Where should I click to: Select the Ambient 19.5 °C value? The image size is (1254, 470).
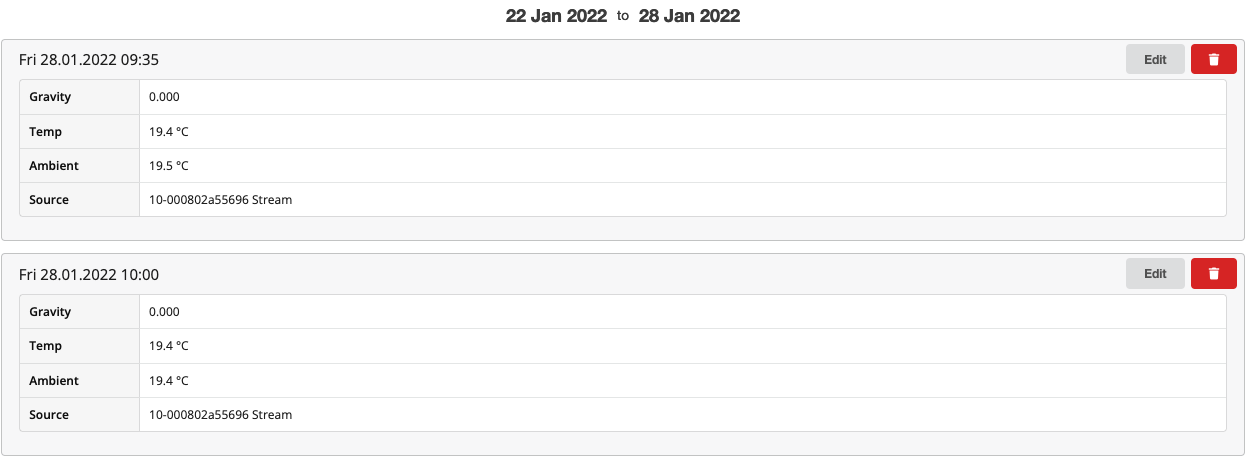(x=169, y=165)
